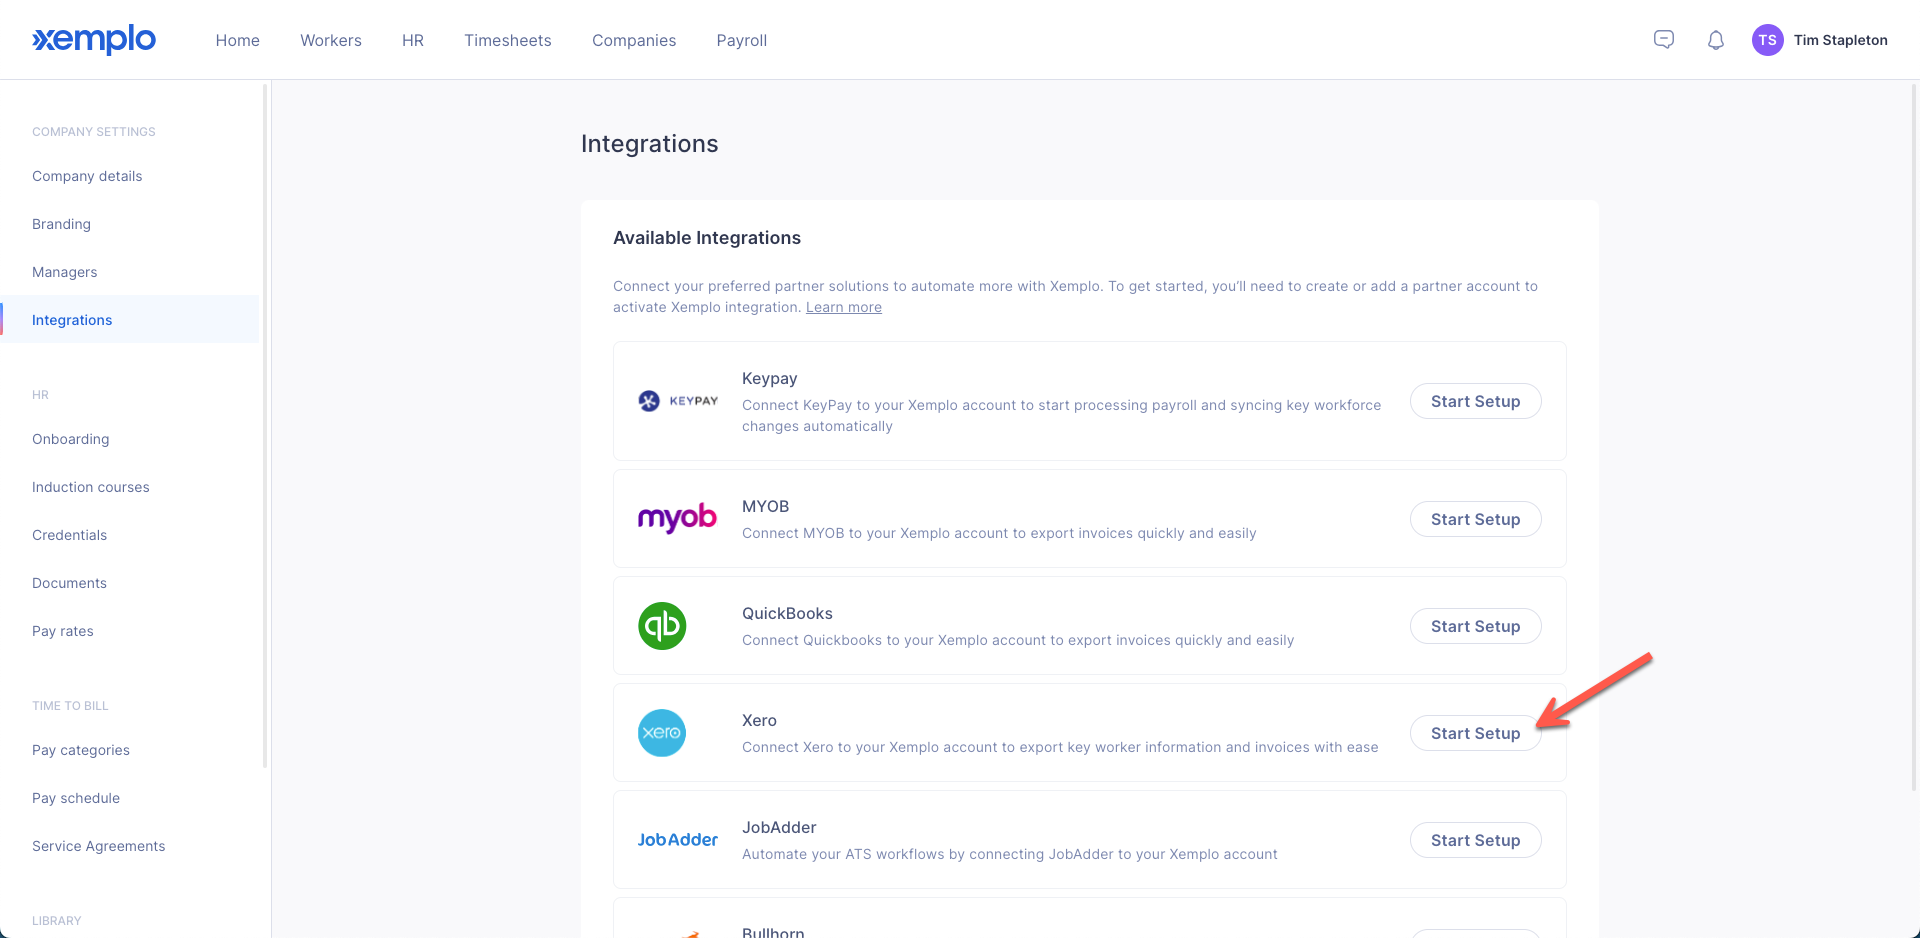
Task: Click the Keypay integration title
Action: tap(769, 379)
